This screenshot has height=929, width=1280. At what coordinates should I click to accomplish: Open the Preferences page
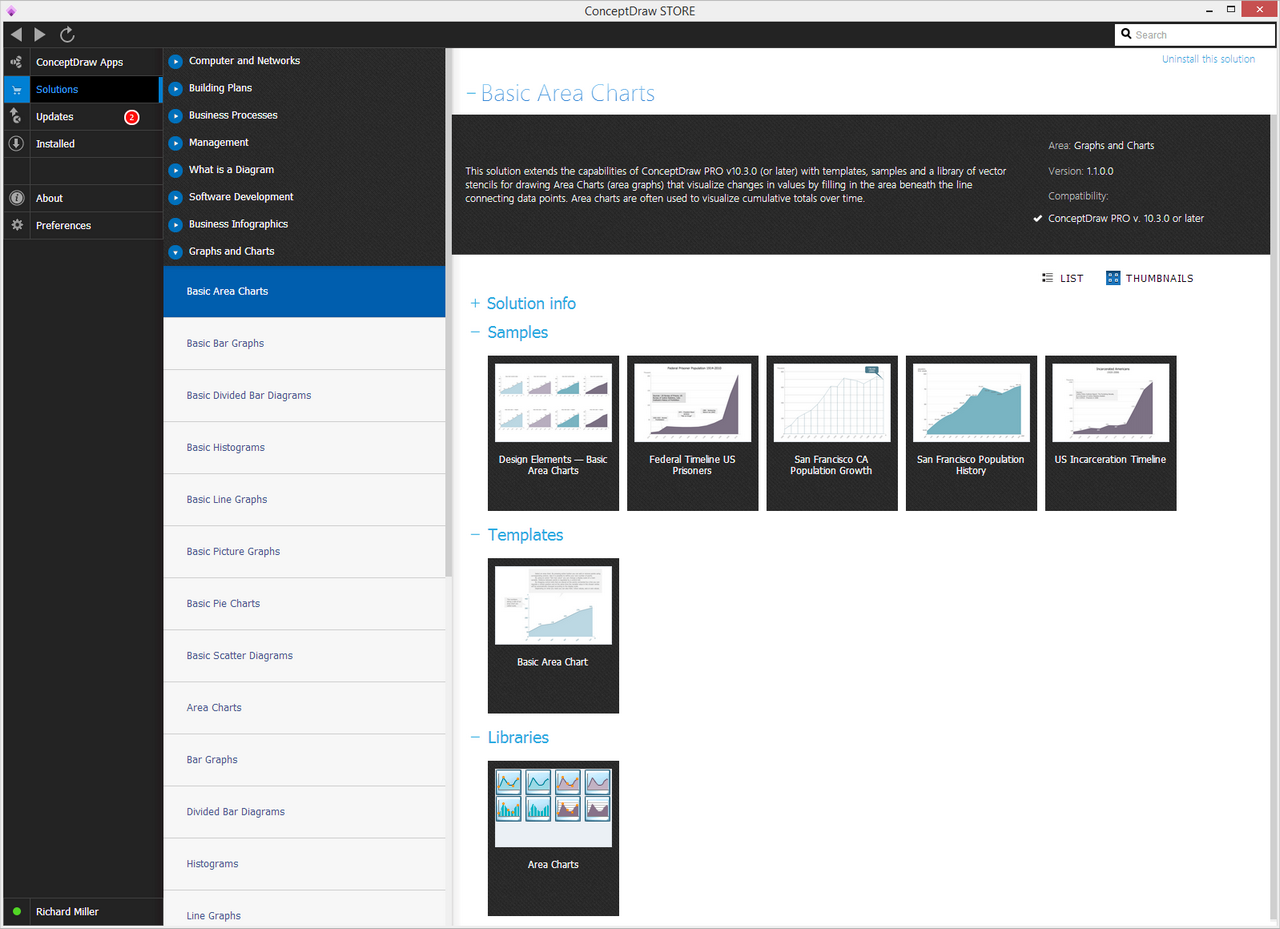click(64, 225)
